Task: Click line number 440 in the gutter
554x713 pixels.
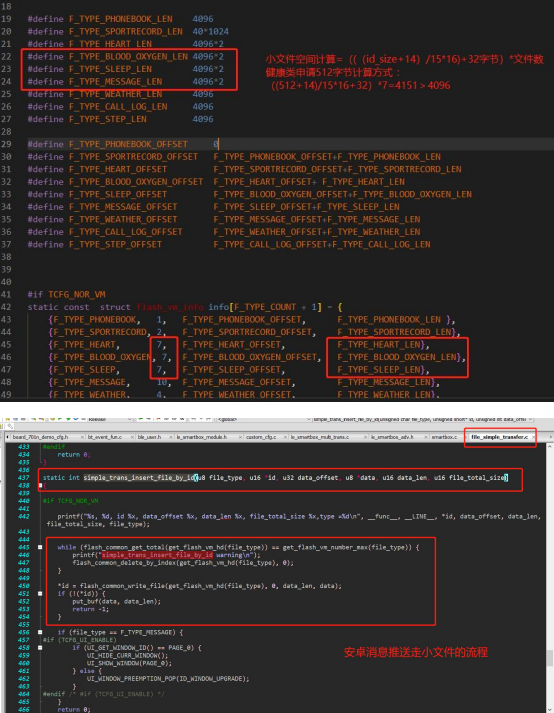Action: click(24, 501)
